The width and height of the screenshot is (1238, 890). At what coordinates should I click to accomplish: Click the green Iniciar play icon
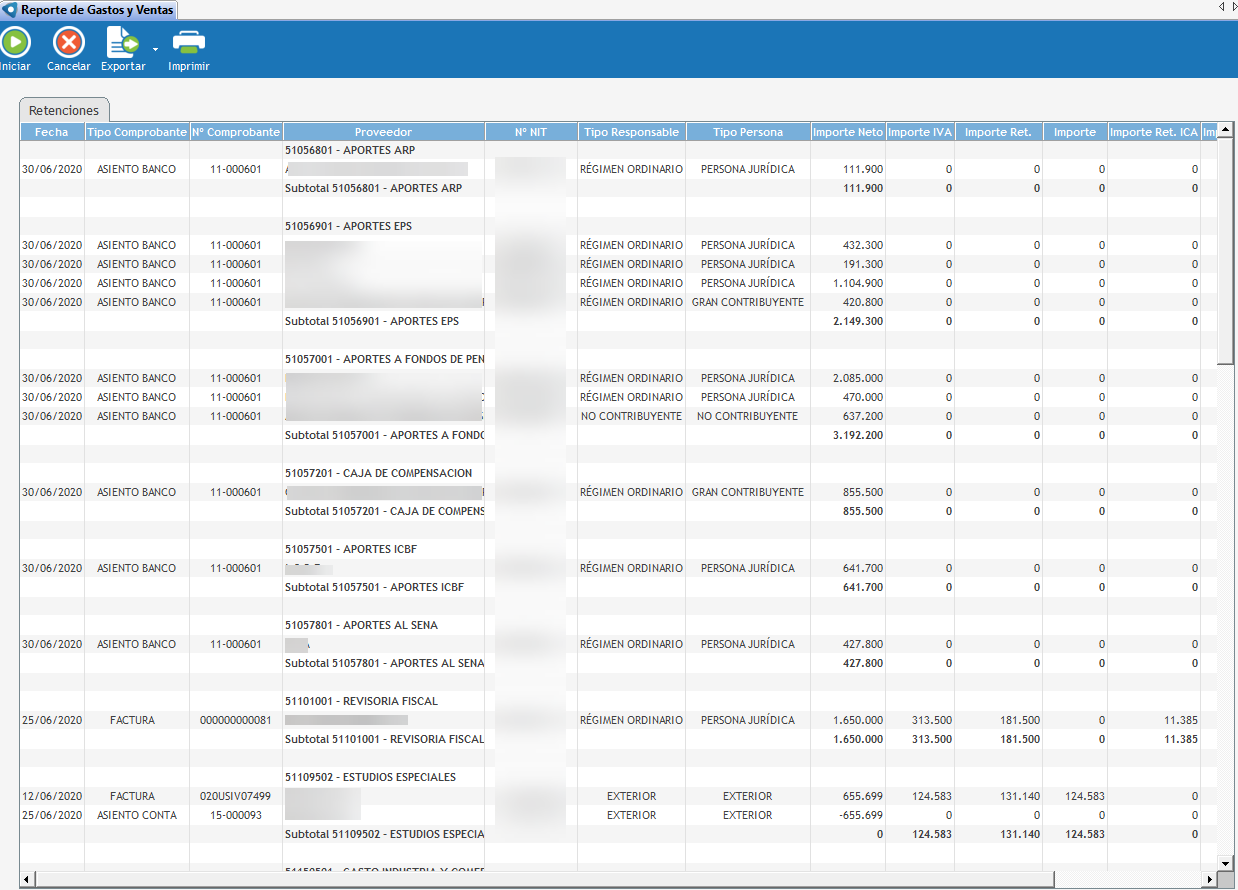pos(15,42)
